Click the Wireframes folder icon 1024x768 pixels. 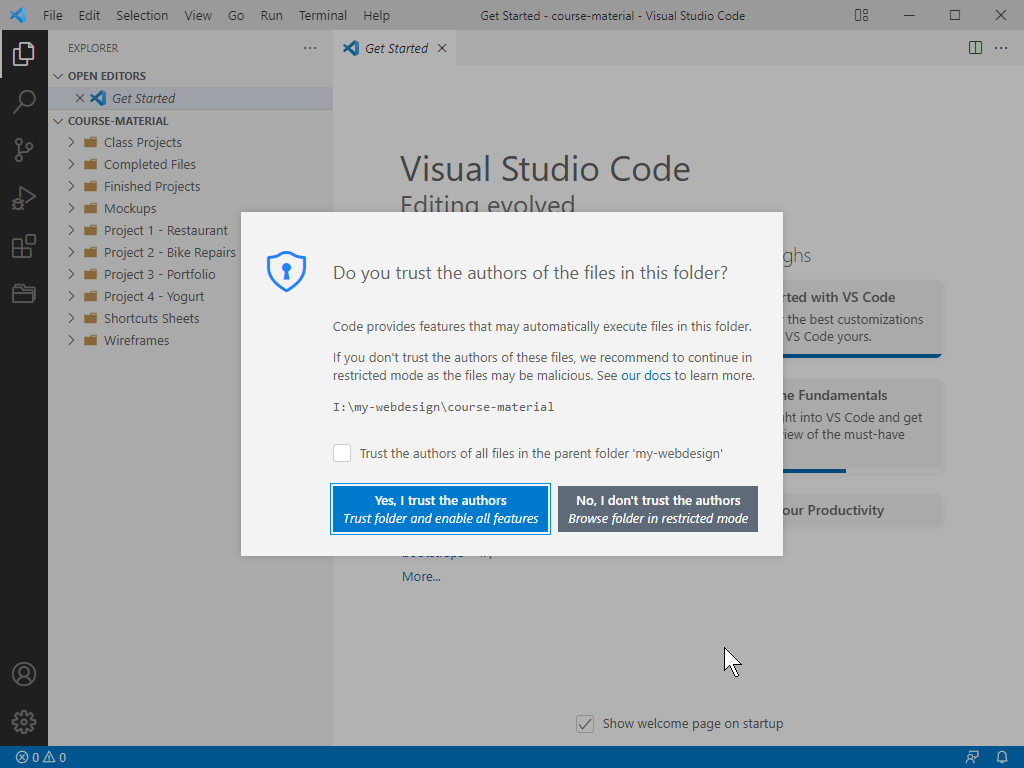pos(91,340)
